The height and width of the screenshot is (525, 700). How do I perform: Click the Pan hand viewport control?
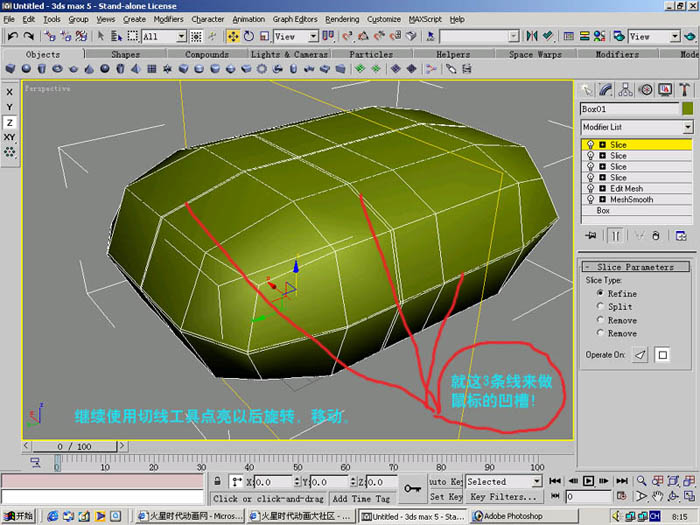657,496
